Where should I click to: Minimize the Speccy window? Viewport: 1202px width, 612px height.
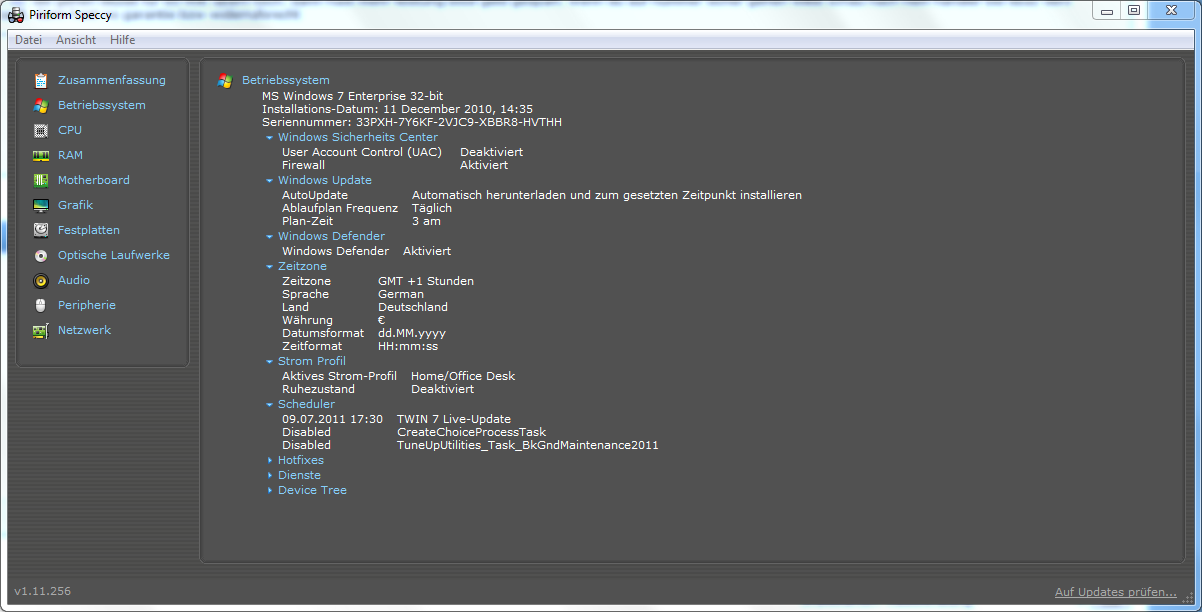1105,10
